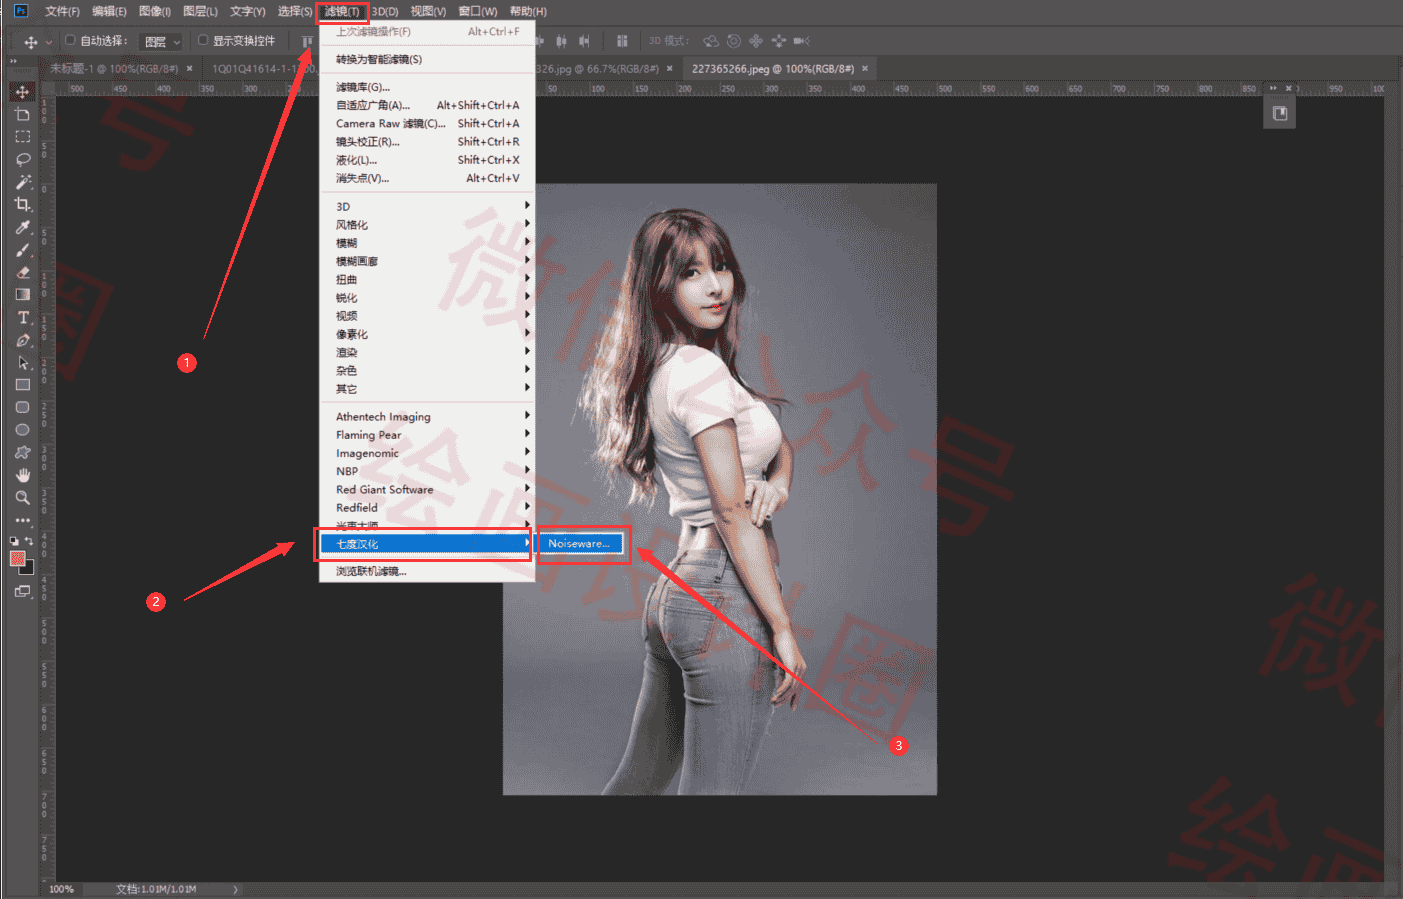Viewport: 1403px width, 899px height.
Task: Activate the Hand tool
Action: [22, 475]
